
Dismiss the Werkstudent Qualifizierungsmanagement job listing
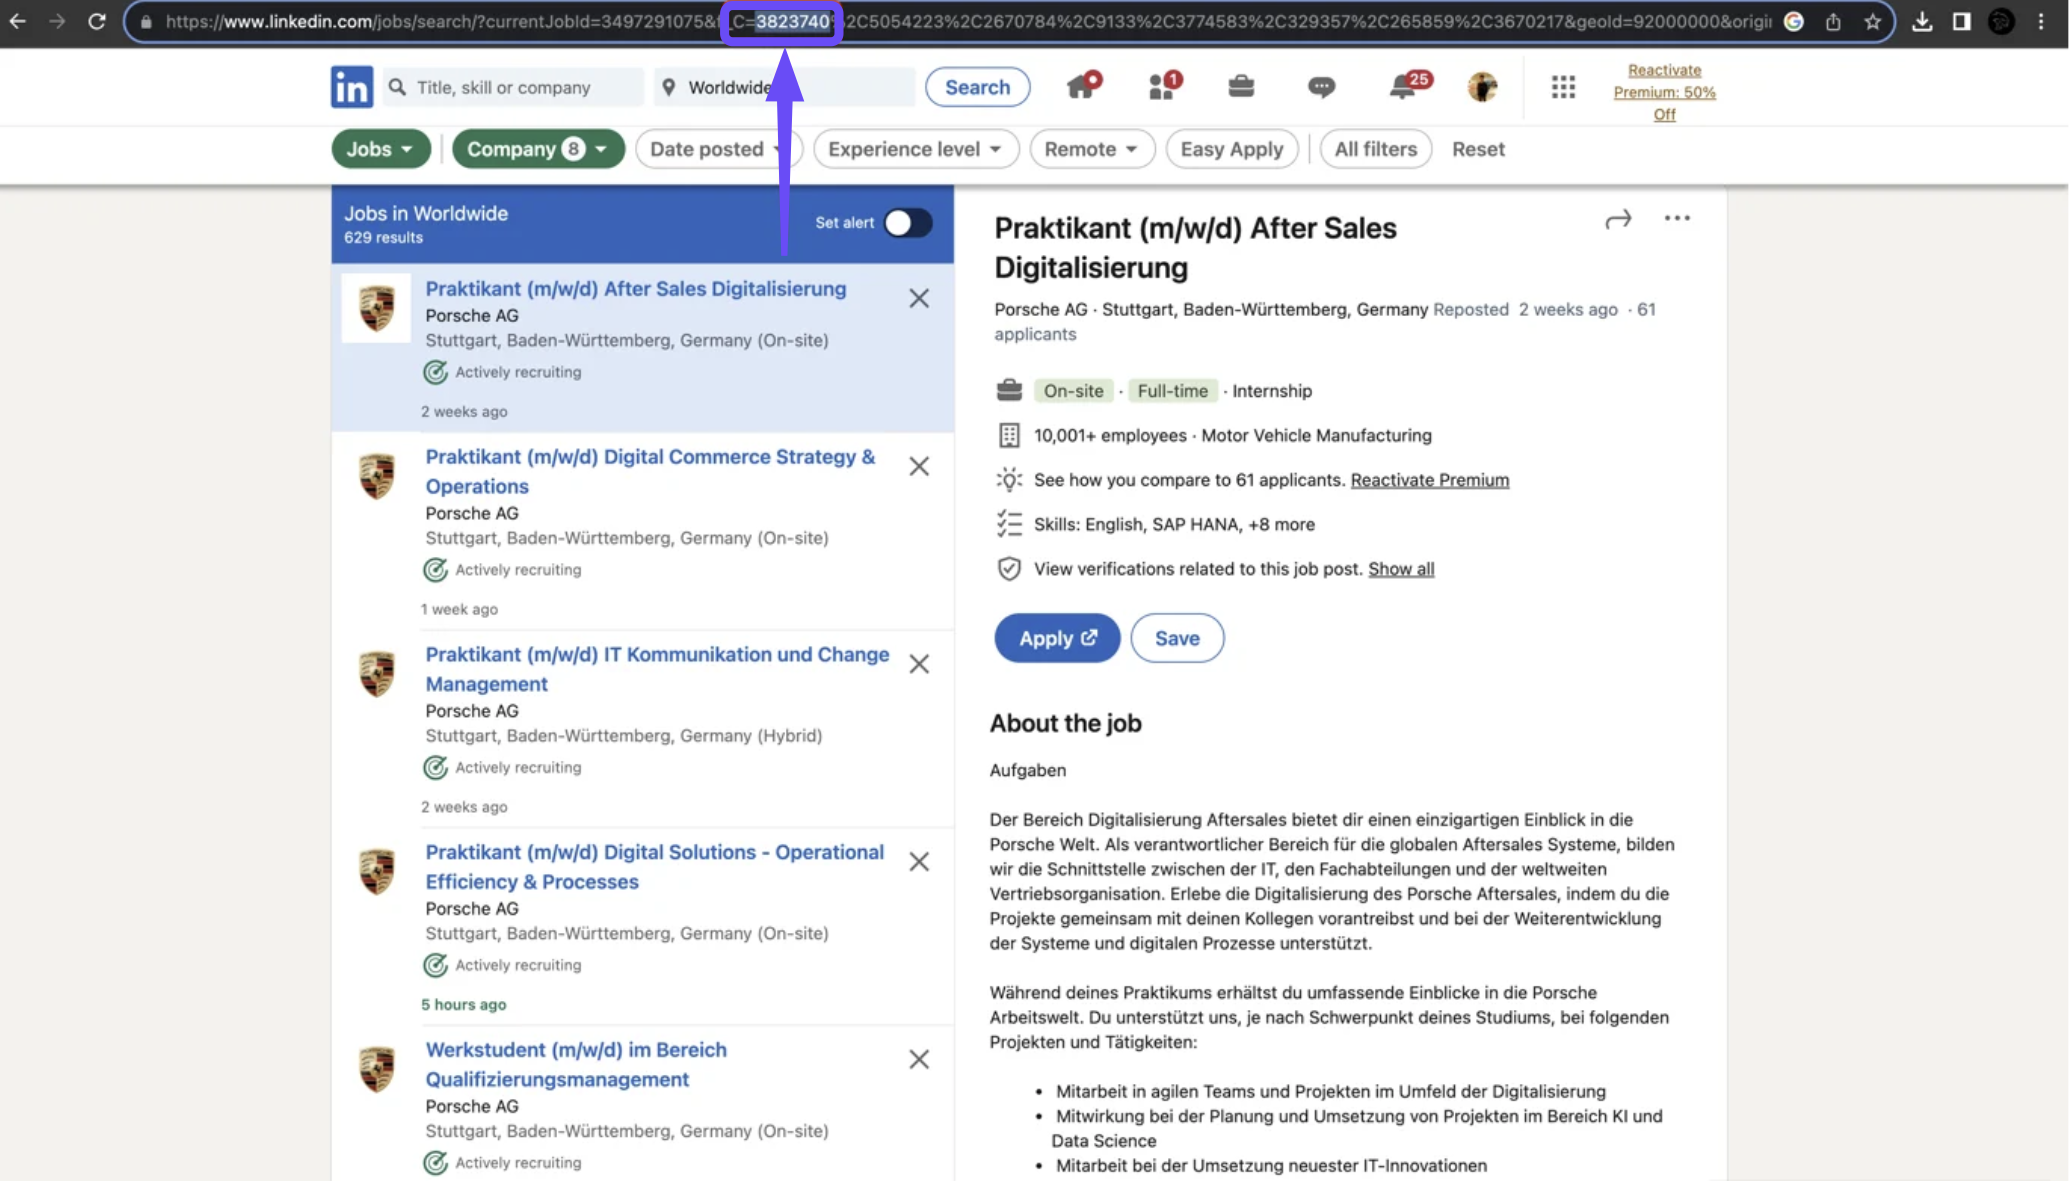(920, 1061)
